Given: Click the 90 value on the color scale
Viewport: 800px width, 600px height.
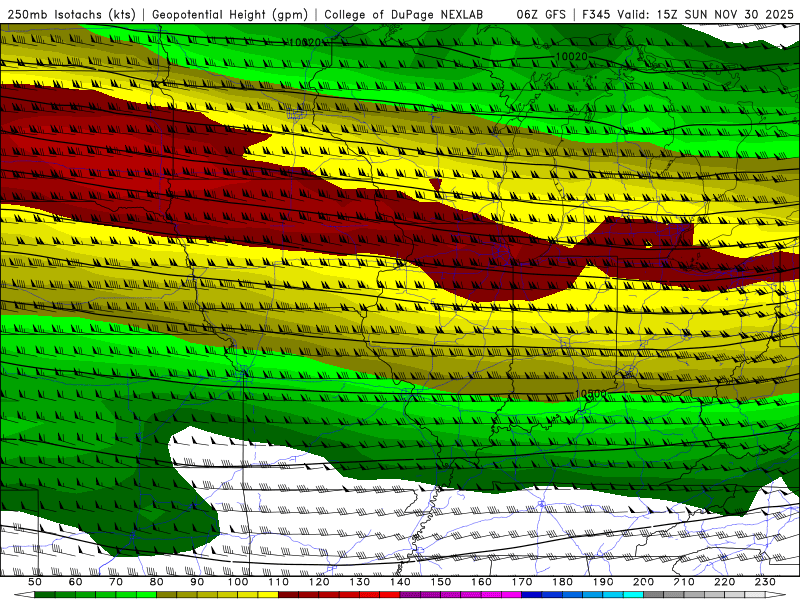Looking at the screenshot, I should pyautogui.click(x=197, y=582).
